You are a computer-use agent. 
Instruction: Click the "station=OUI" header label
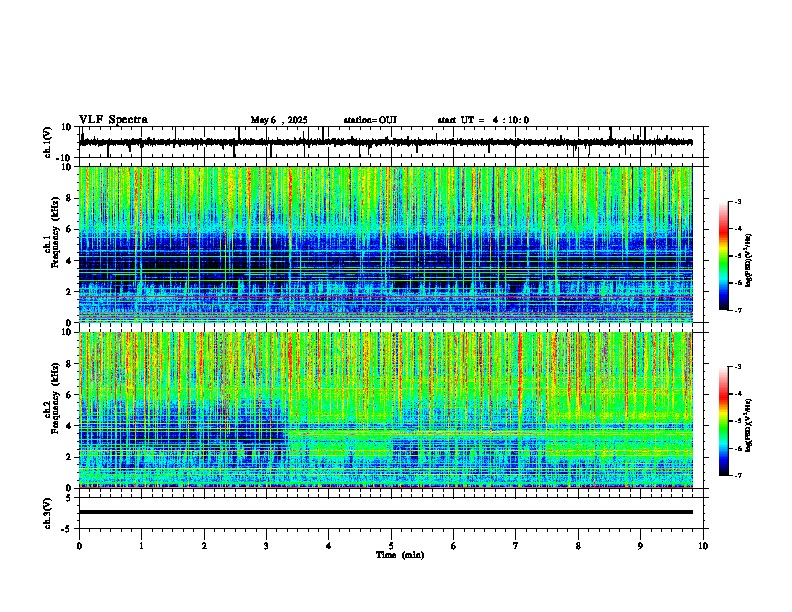coord(370,120)
